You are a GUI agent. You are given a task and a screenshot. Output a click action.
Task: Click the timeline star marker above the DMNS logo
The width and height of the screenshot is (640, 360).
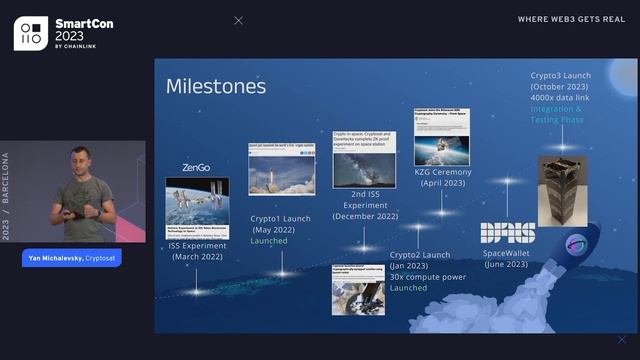[x=507, y=180]
